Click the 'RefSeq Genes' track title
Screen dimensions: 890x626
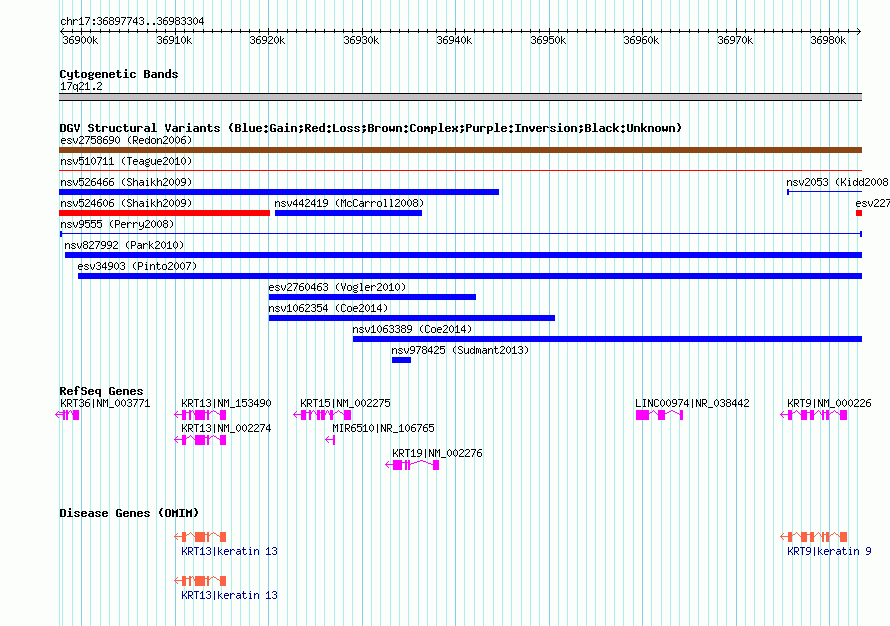[101, 391]
